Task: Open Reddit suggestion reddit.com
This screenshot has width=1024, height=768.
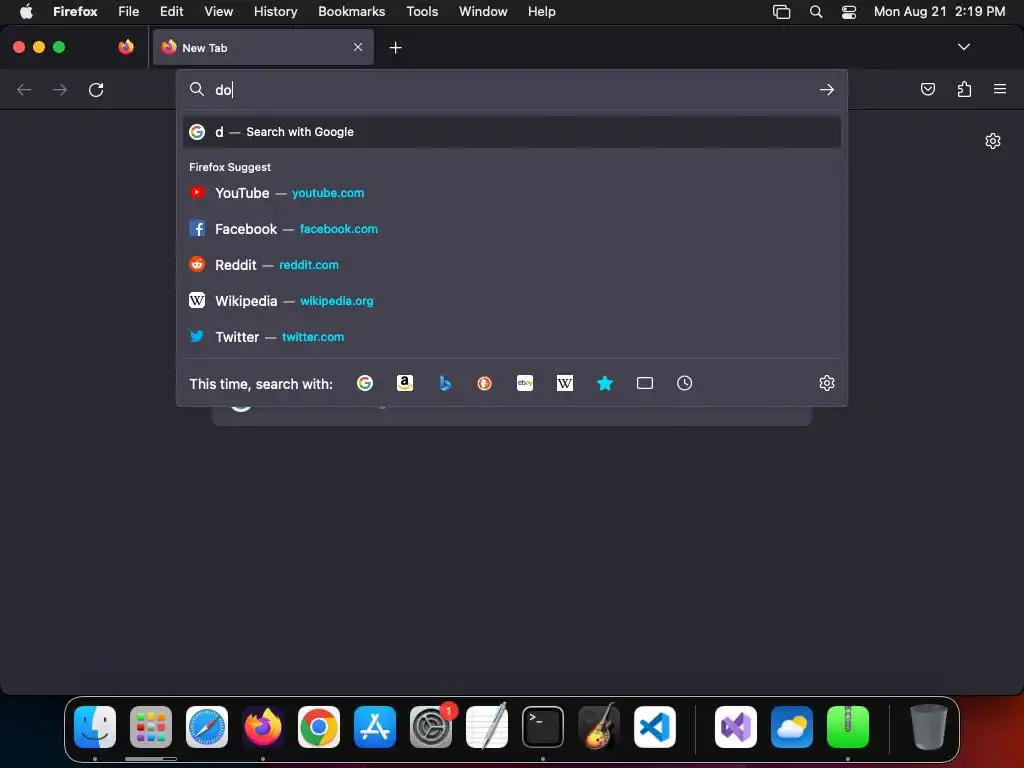Action: pos(512,265)
